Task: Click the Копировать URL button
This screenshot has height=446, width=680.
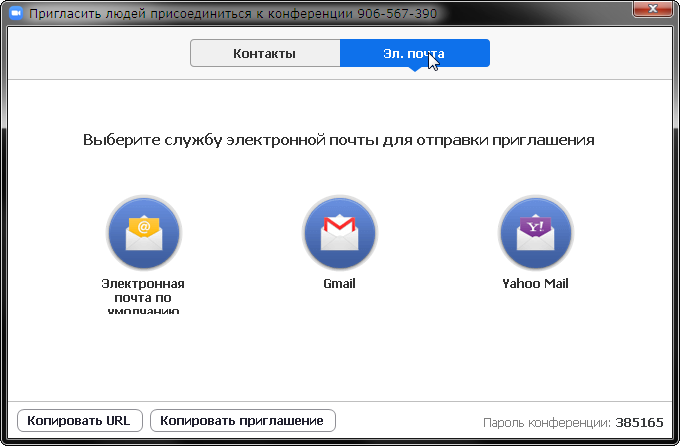Action: click(80, 420)
